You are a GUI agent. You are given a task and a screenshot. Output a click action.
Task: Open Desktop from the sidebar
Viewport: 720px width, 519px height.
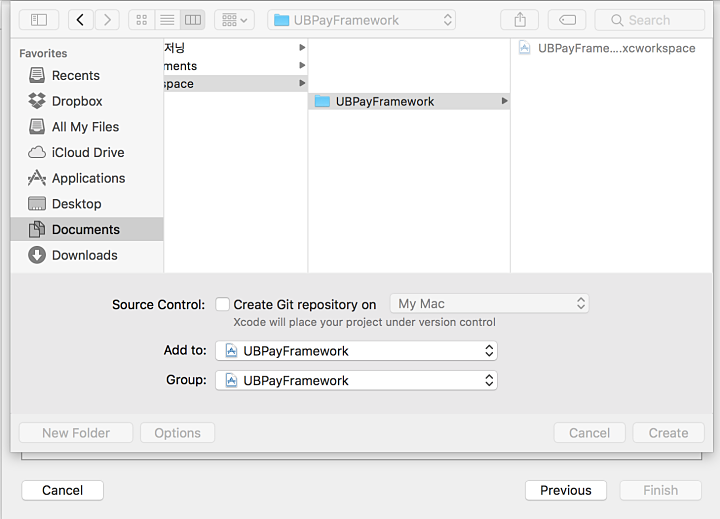coord(87,204)
